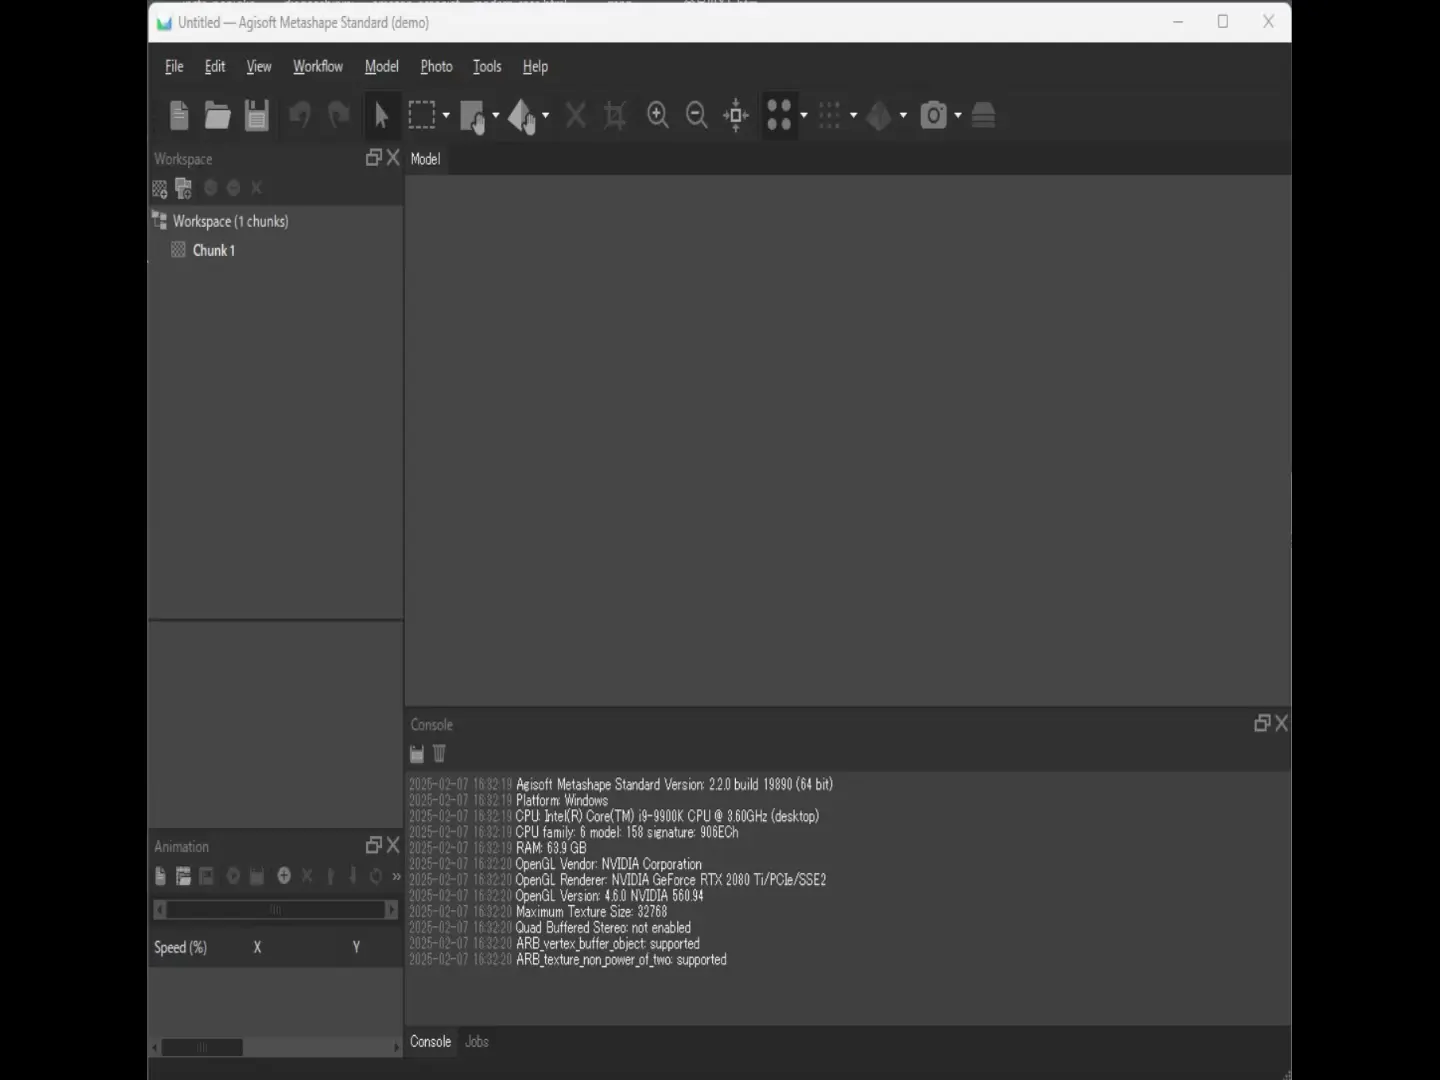This screenshot has width=1440, height=1080.
Task: Open the Model view mode dropdown arrow
Action: coord(903,116)
